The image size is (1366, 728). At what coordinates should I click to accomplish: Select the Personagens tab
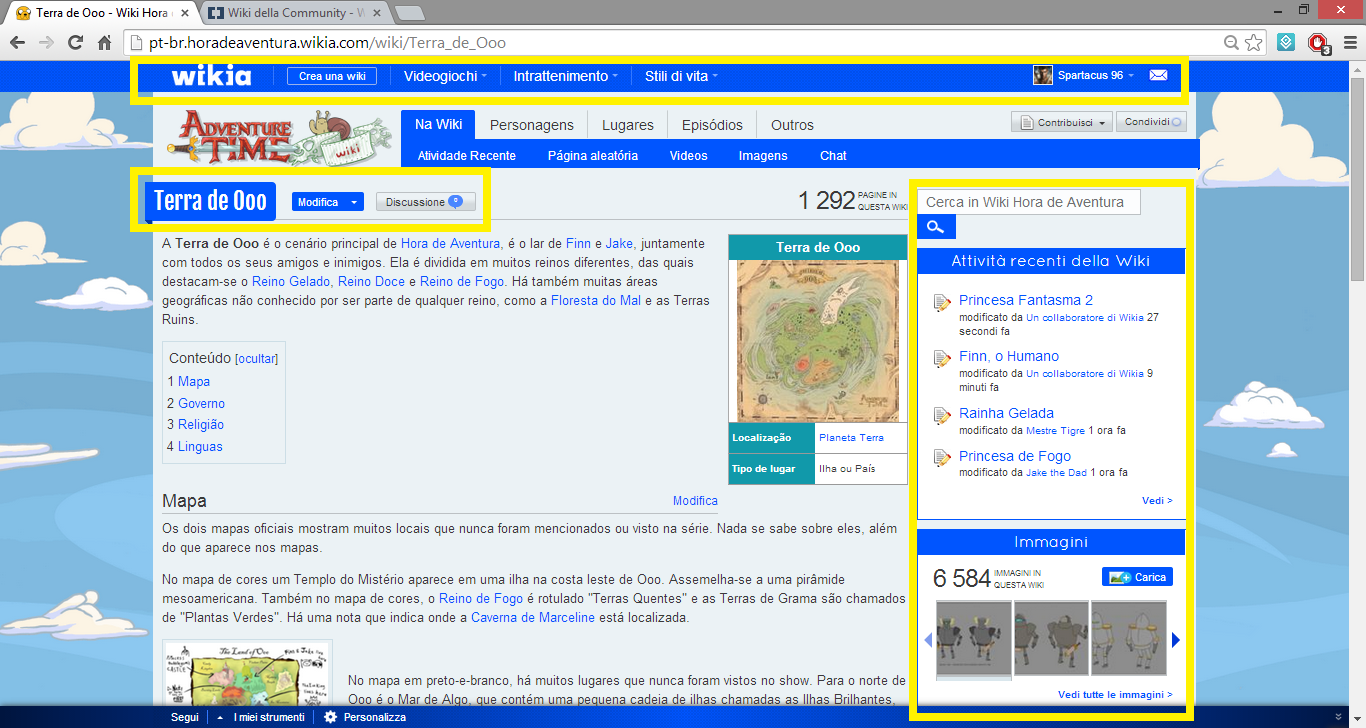point(532,125)
